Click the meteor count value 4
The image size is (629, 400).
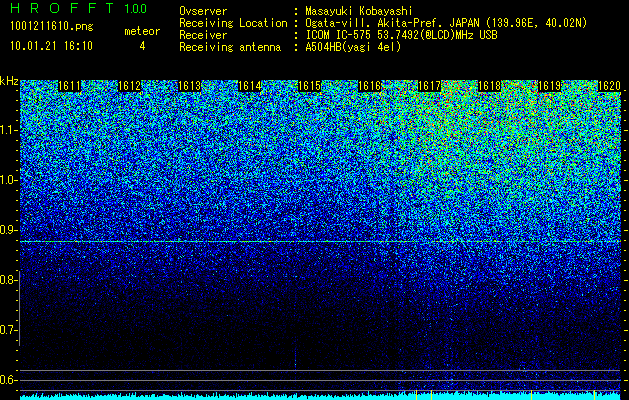pyautogui.click(x=142, y=46)
